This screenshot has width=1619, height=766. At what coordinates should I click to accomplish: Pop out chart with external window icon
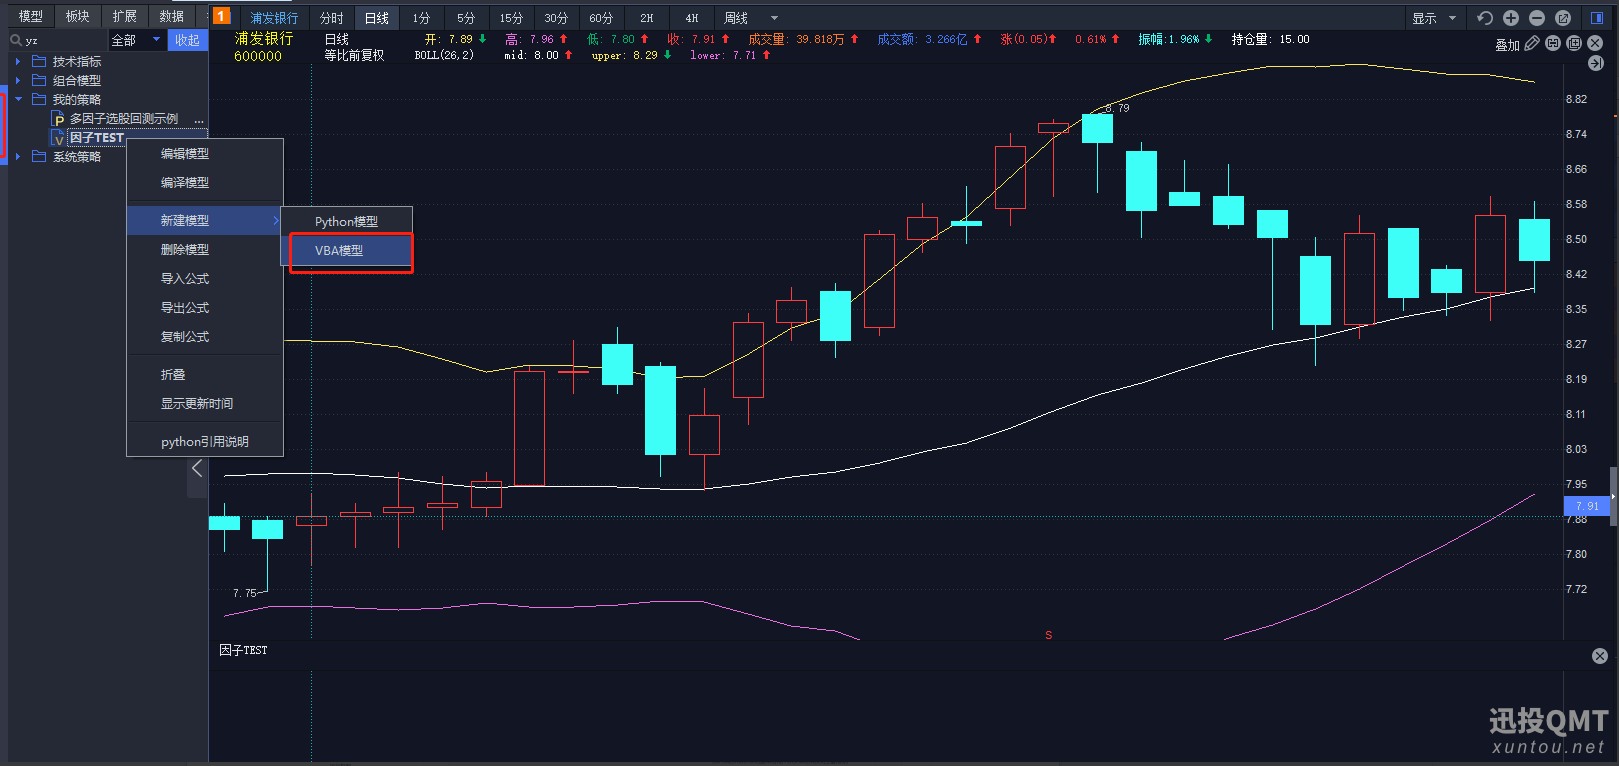click(1563, 18)
